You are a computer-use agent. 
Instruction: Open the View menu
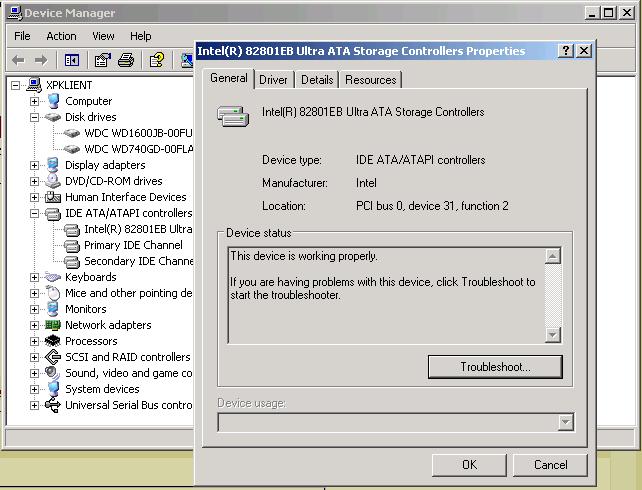(103, 36)
